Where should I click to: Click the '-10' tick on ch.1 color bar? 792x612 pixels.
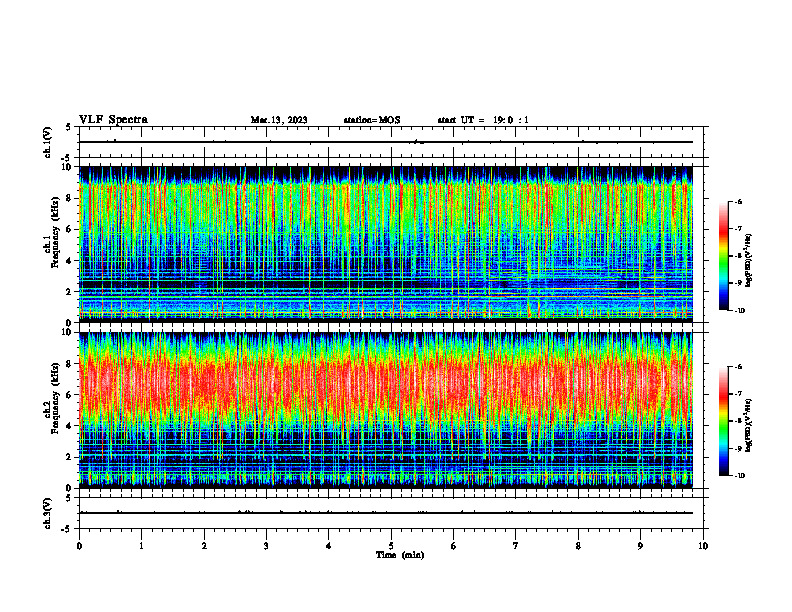coord(740,310)
